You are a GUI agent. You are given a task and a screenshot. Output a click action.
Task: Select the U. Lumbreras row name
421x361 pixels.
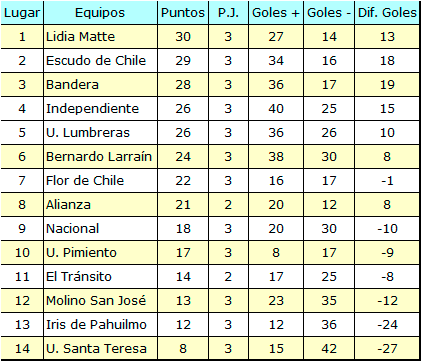click(x=100, y=133)
